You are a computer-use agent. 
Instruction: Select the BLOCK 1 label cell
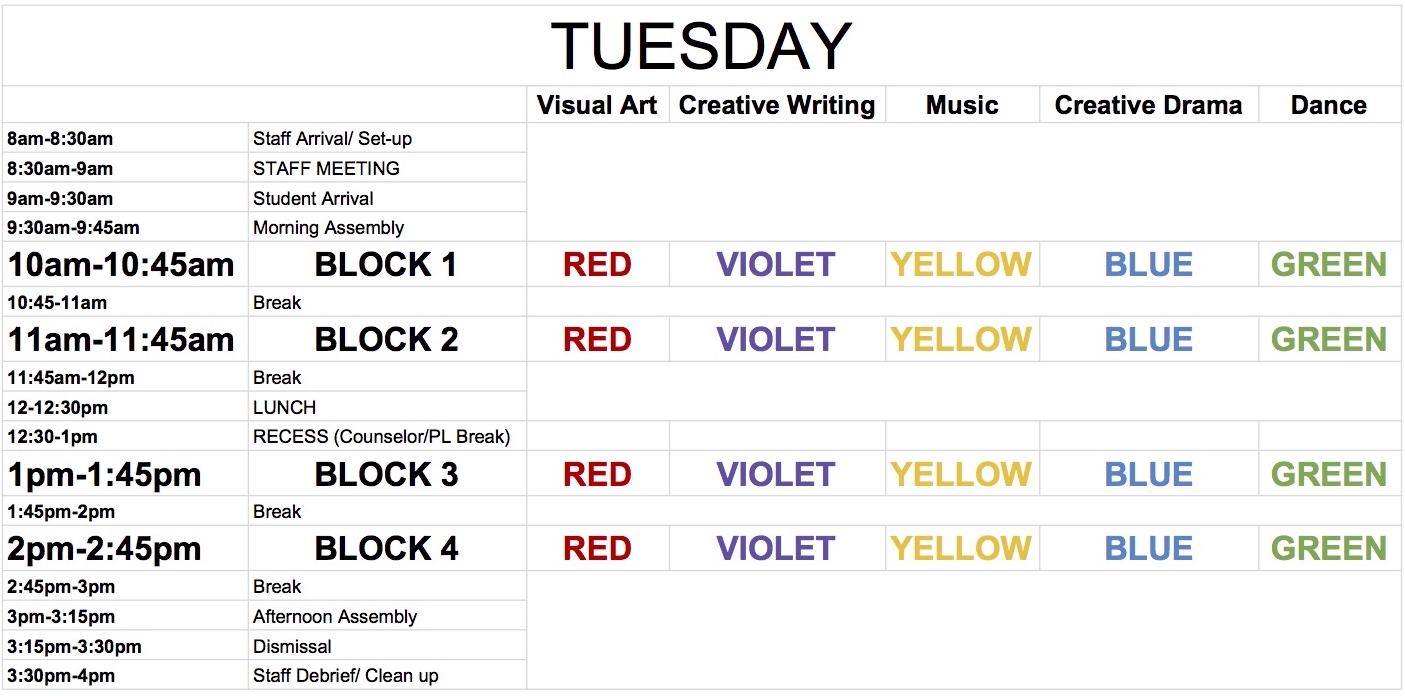pos(386,265)
